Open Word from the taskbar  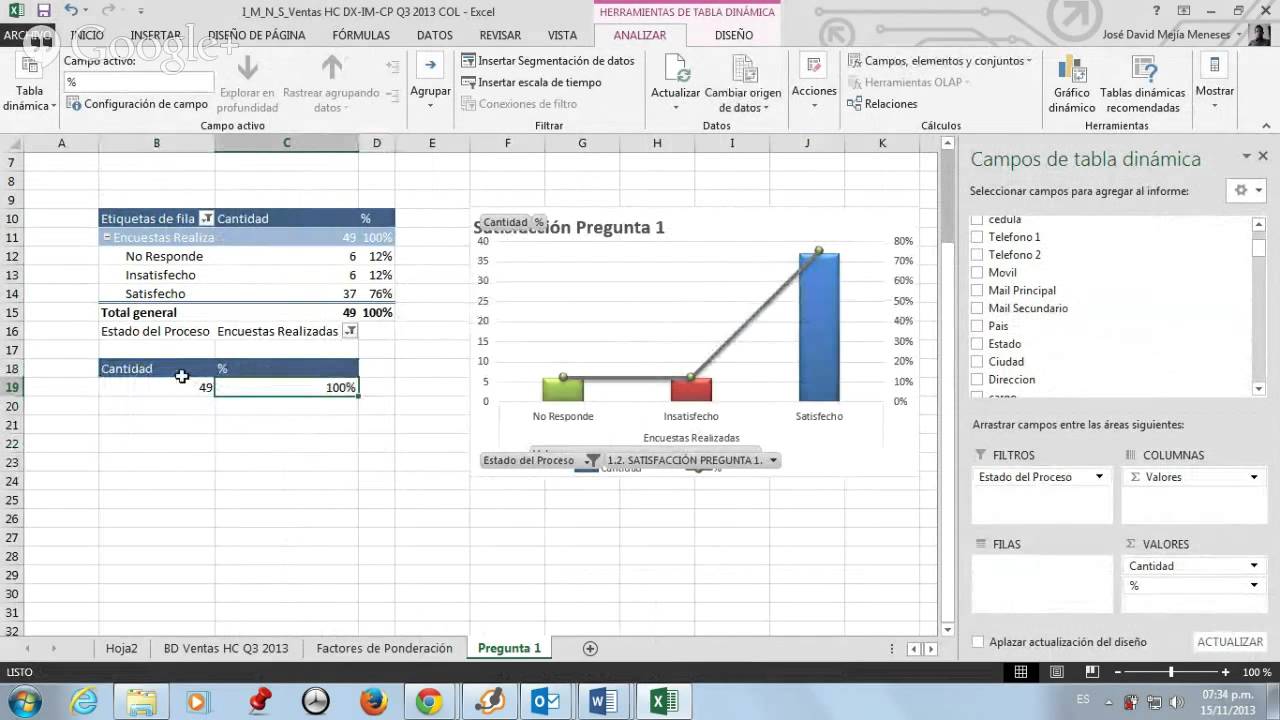point(603,702)
